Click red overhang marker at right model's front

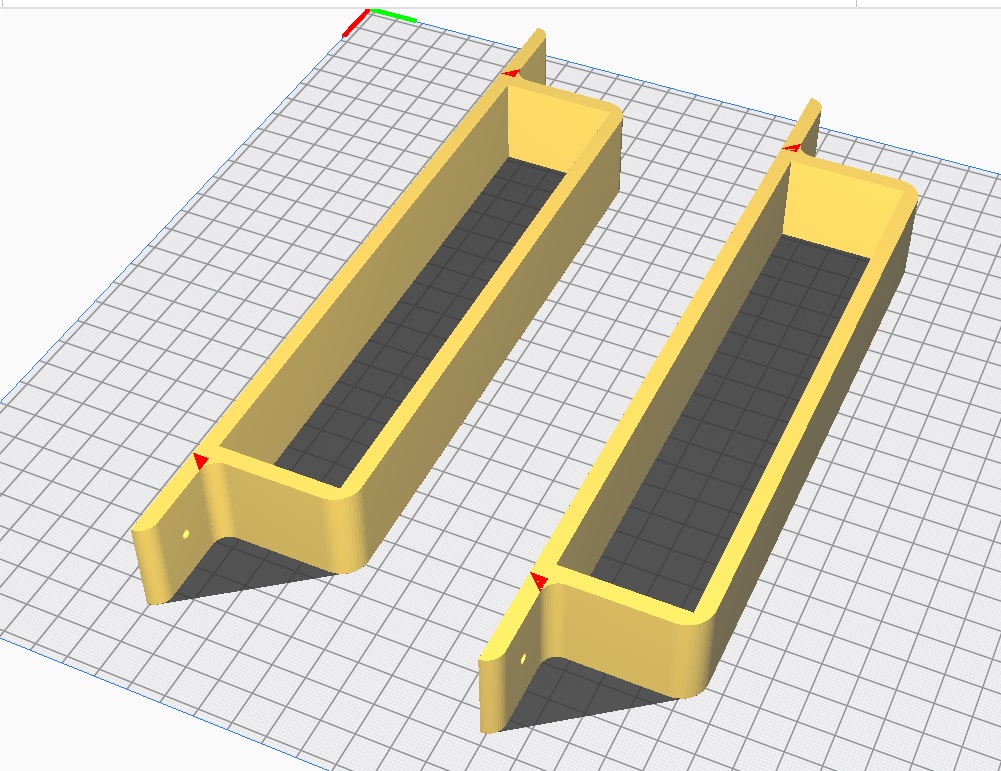point(539,580)
